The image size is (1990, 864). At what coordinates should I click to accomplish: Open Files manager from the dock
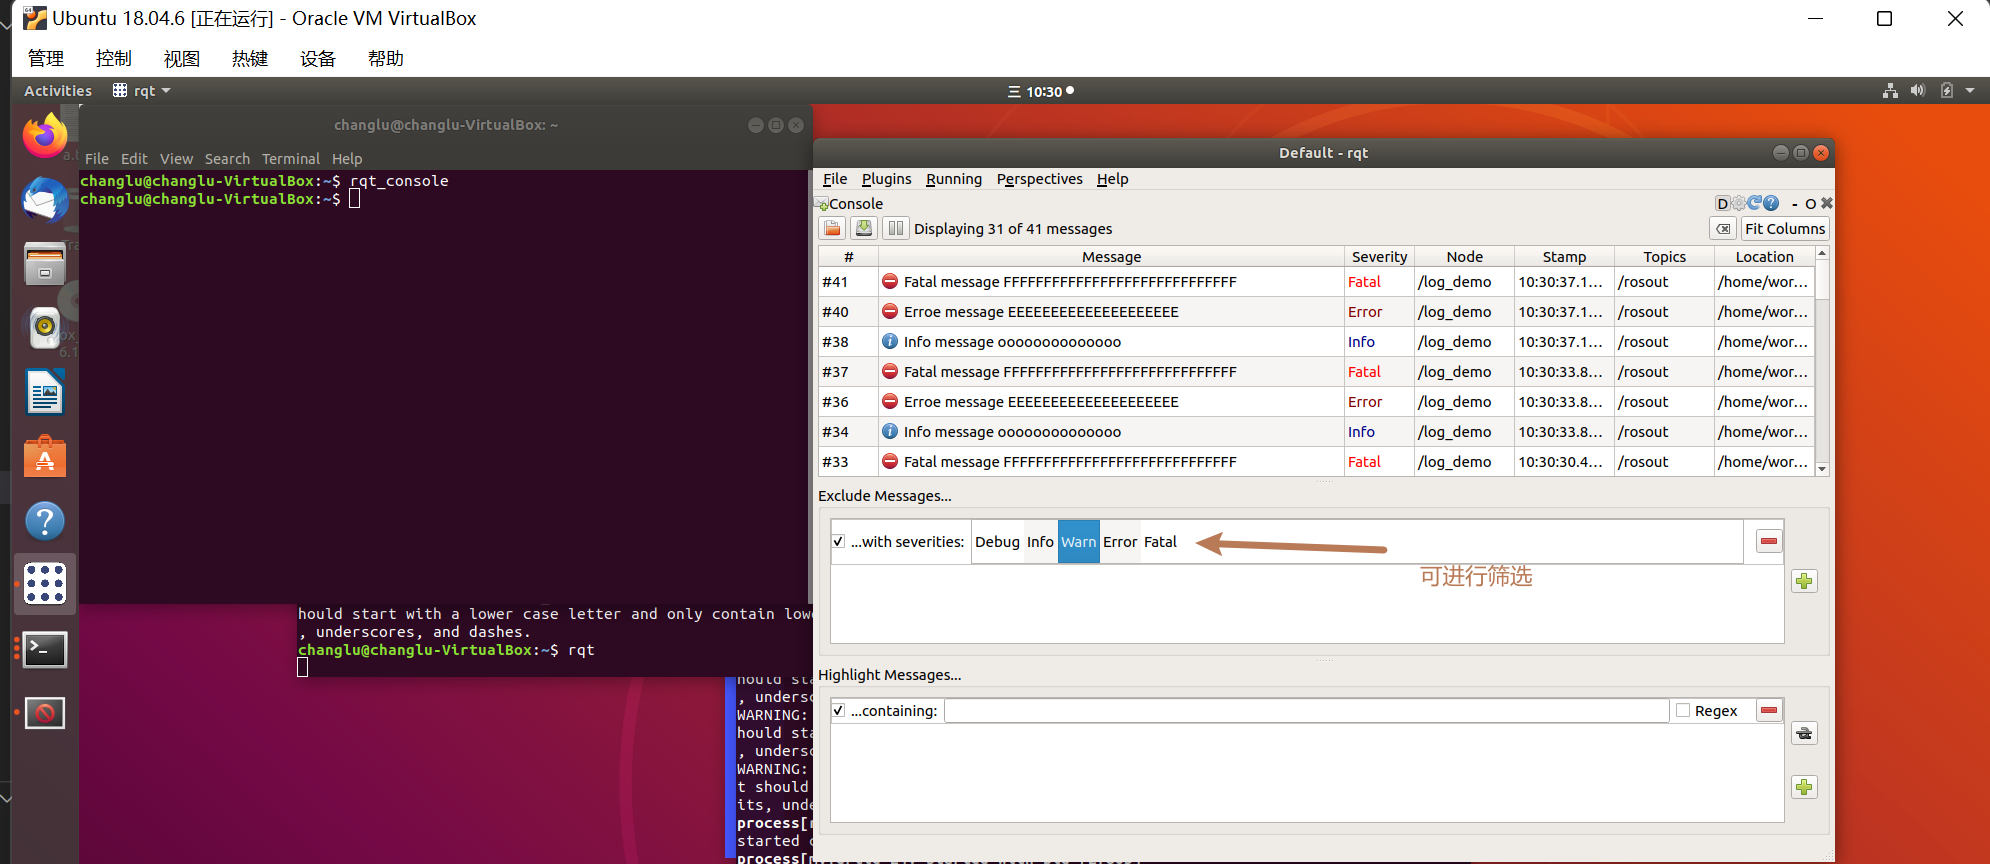tap(44, 264)
